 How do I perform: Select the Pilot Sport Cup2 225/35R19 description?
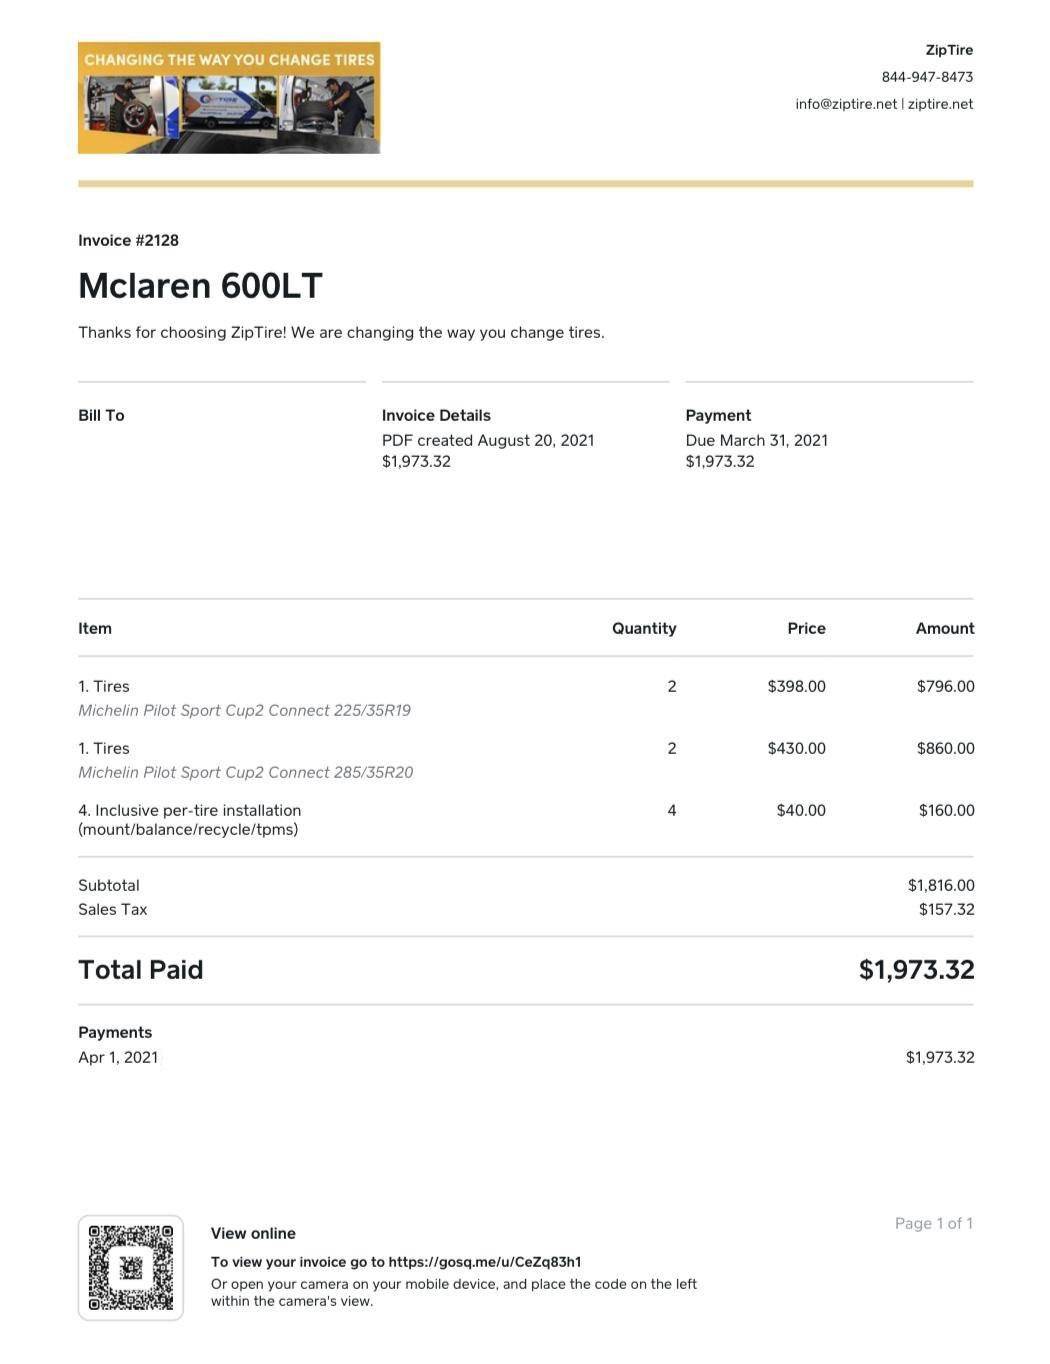coord(244,710)
